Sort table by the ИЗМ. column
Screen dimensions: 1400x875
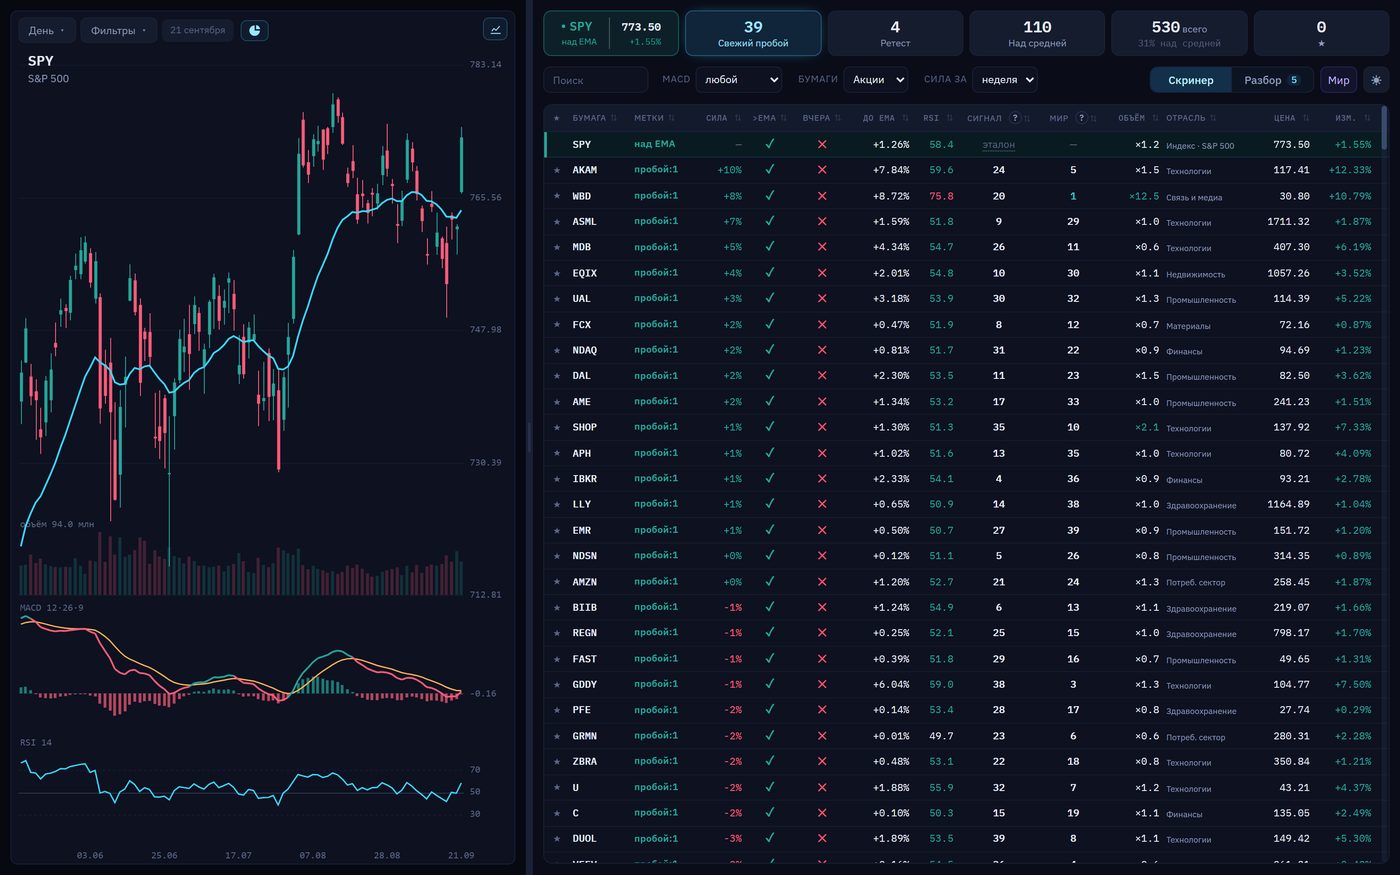pos(1352,118)
